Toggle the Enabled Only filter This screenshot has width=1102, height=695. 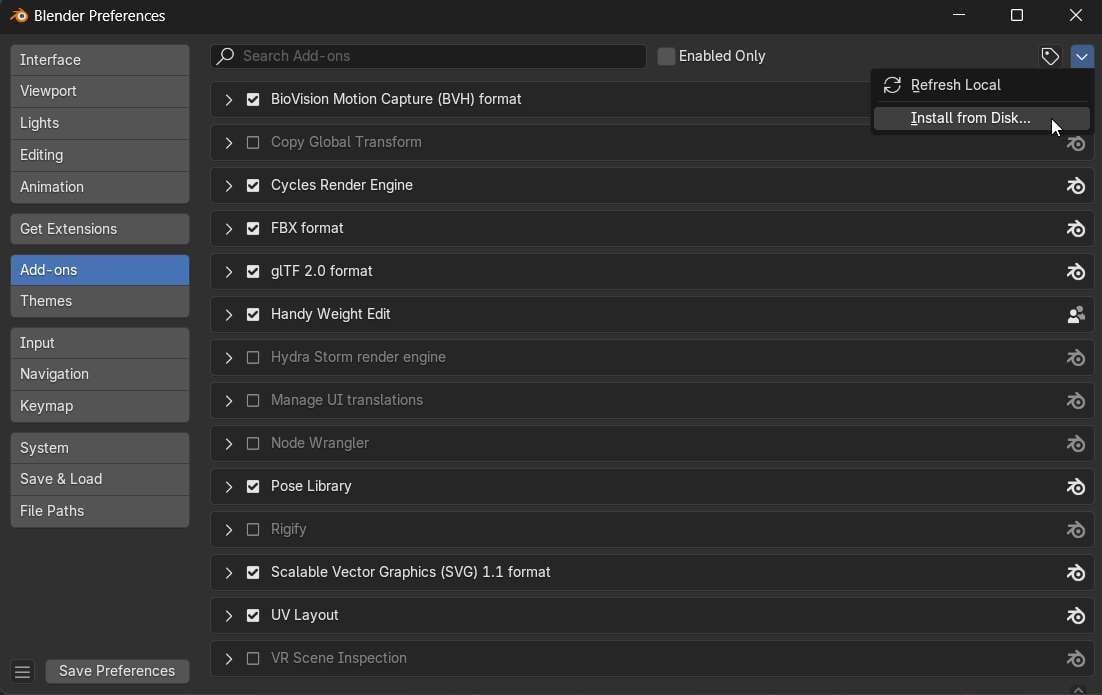click(666, 56)
